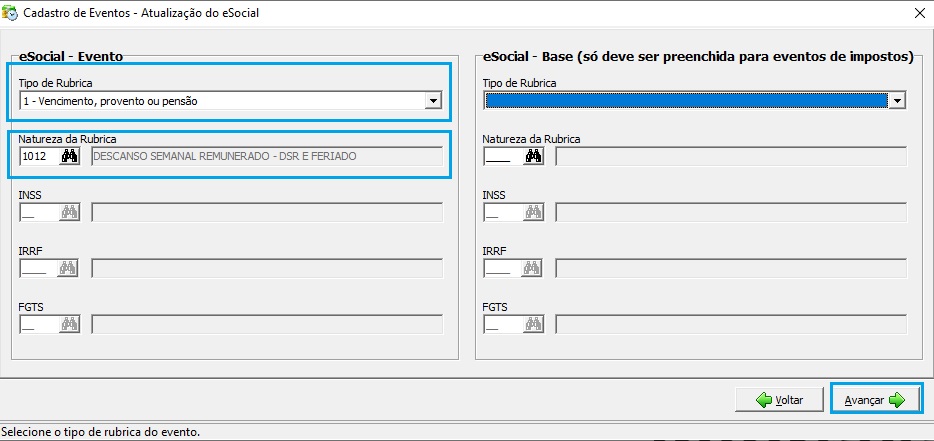
Task: Click the IRRF code field in eSocial - Base
Action: pyautogui.click(x=503, y=268)
